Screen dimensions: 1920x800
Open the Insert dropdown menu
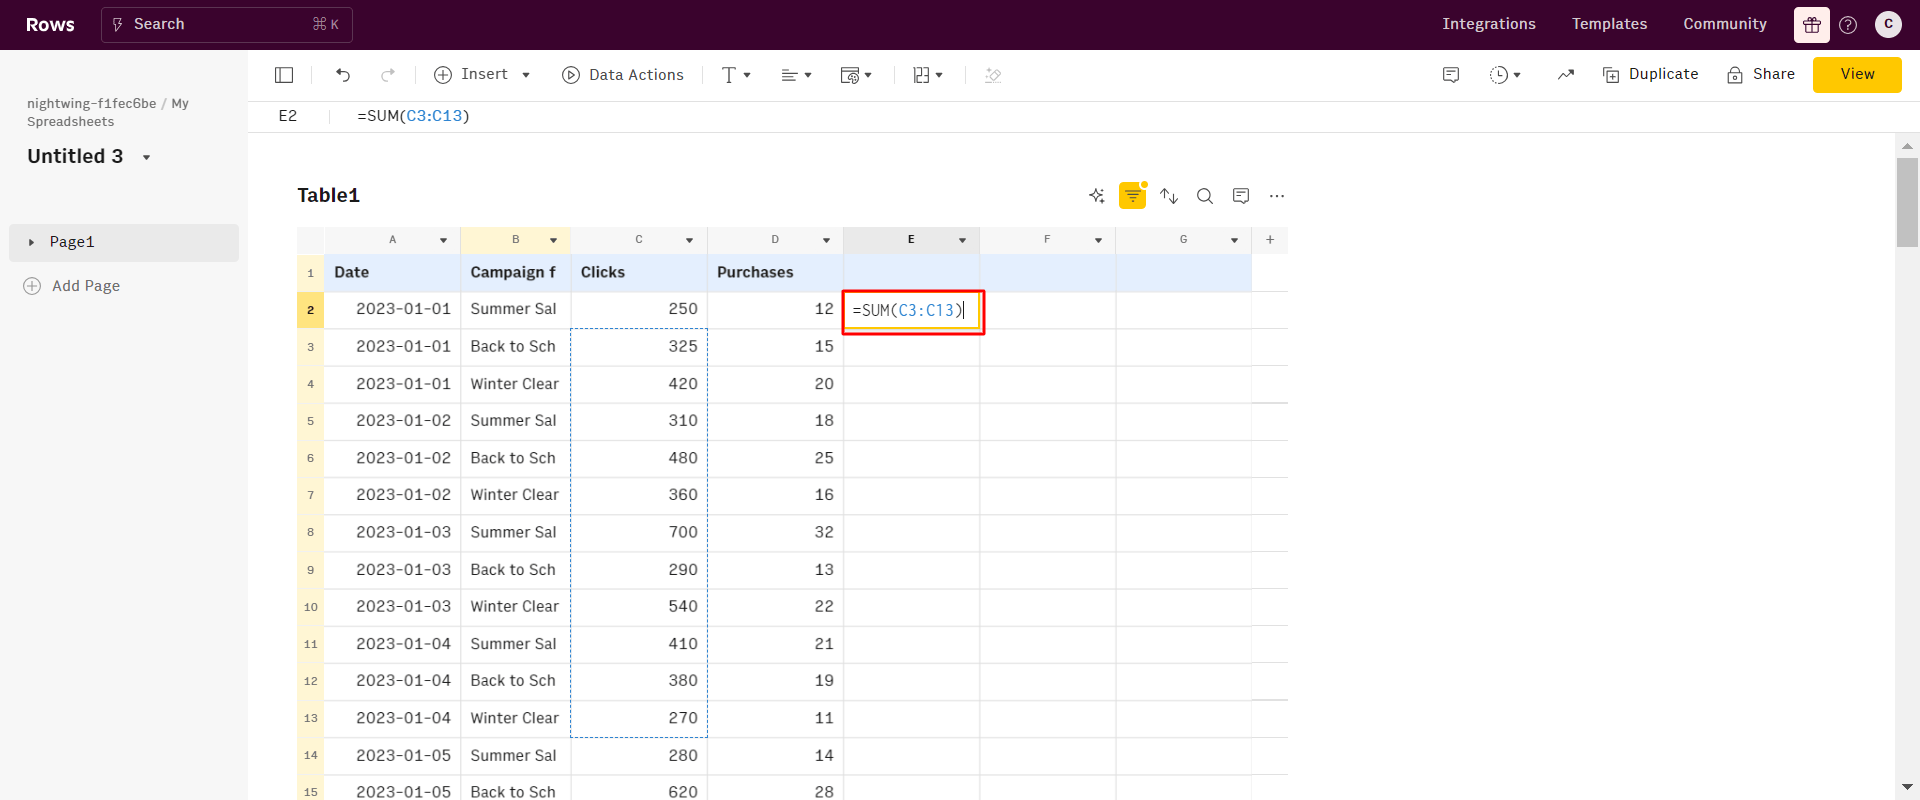click(482, 75)
